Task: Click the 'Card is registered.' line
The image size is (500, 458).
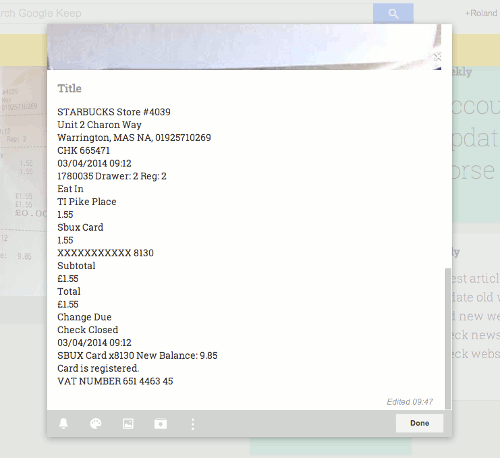Action: 98,368
